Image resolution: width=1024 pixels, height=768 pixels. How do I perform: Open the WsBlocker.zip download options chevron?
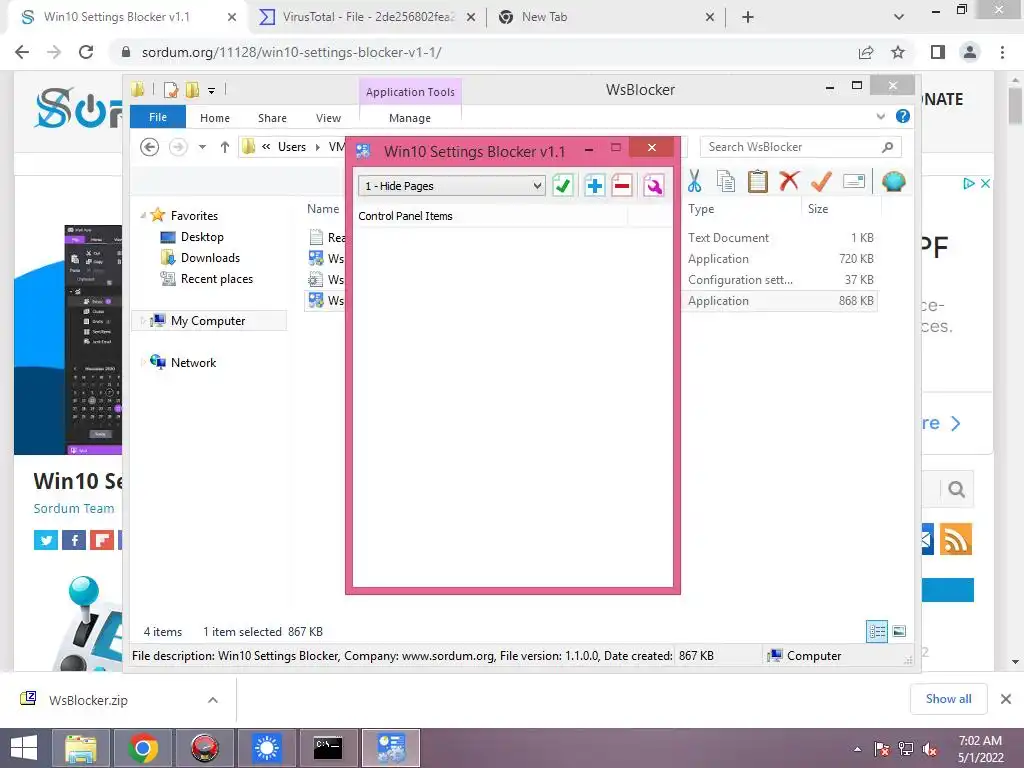pyautogui.click(x=213, y=700)
